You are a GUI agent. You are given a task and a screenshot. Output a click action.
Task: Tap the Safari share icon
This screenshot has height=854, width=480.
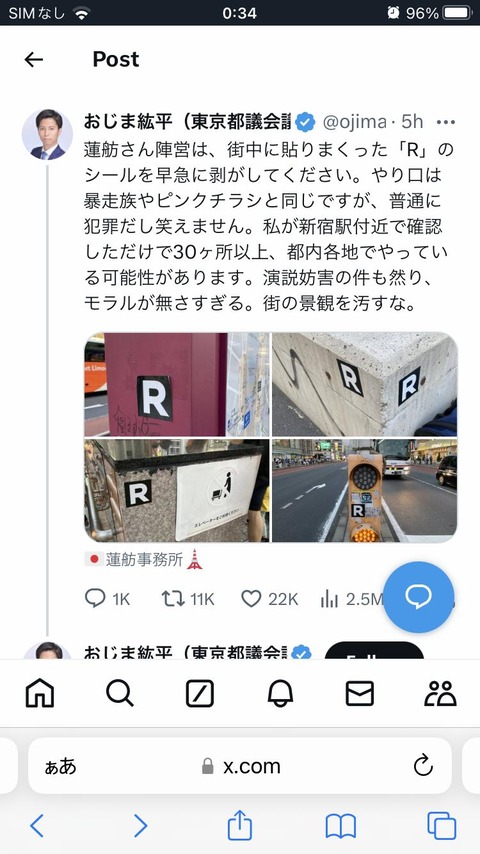[240, 825]
